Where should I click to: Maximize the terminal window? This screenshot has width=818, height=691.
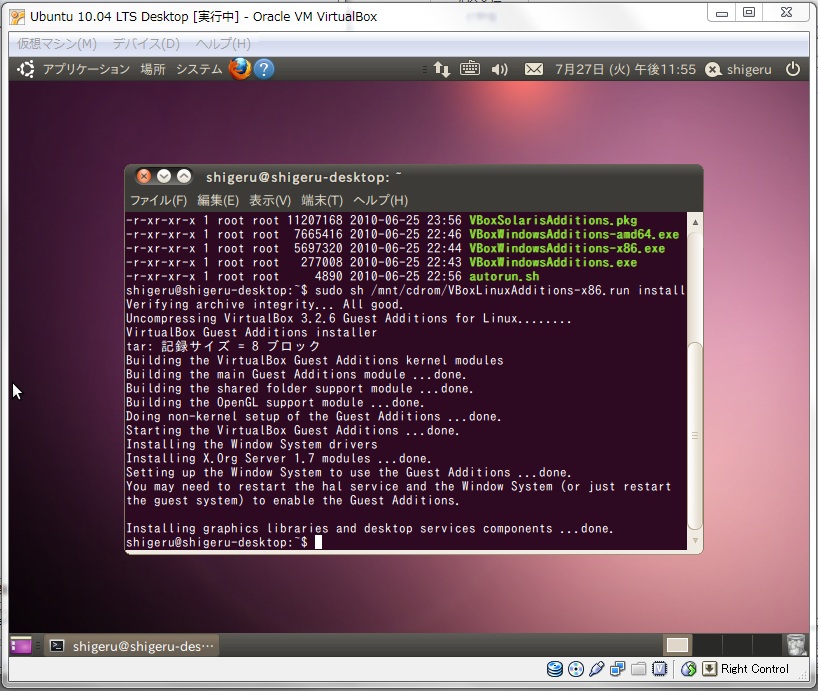click(x=184, y=176)
